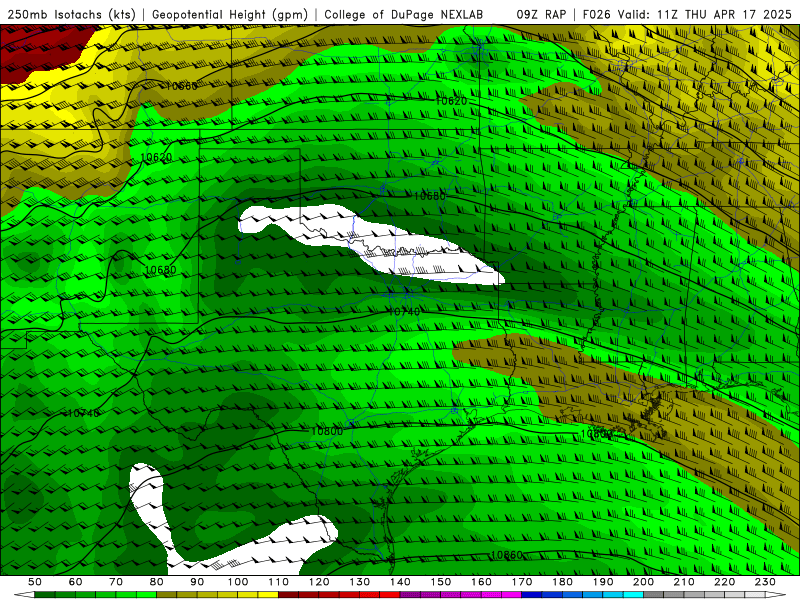Click the 'College of DuPage NEXLAB' credit text
800x600 pixels.
coord(404,15)
